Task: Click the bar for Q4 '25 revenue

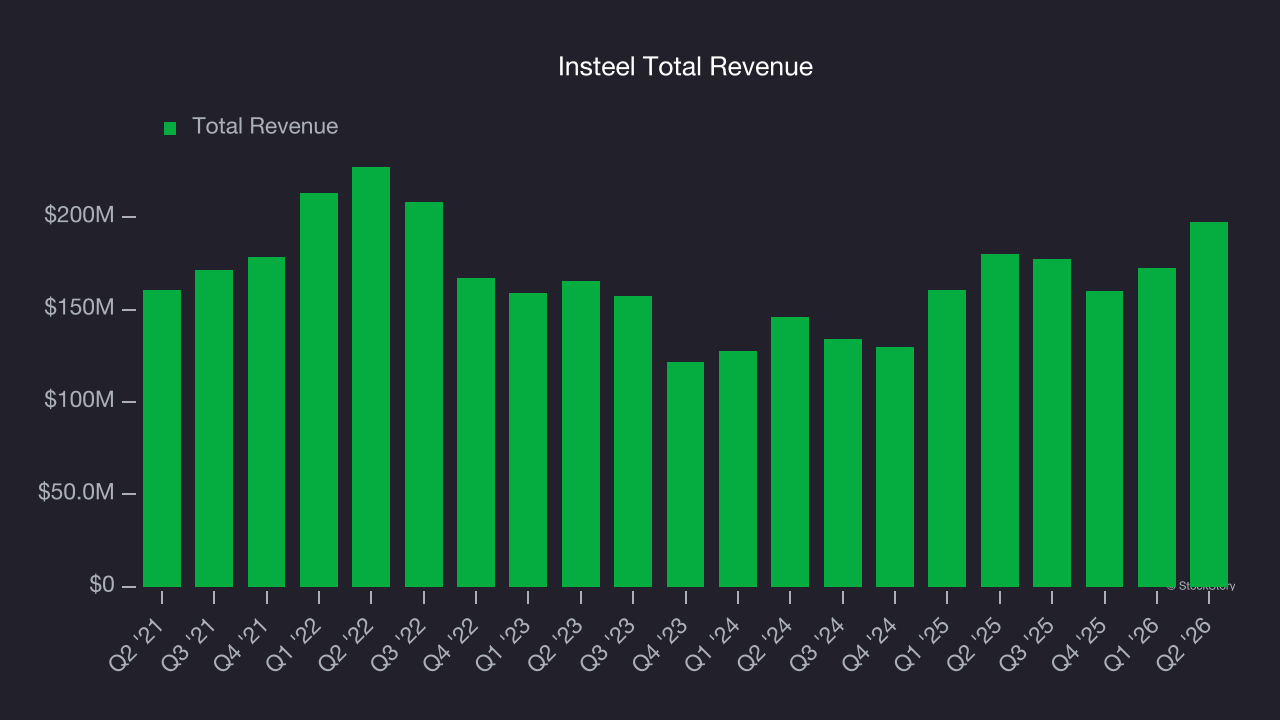Action: click(1104, 439)
